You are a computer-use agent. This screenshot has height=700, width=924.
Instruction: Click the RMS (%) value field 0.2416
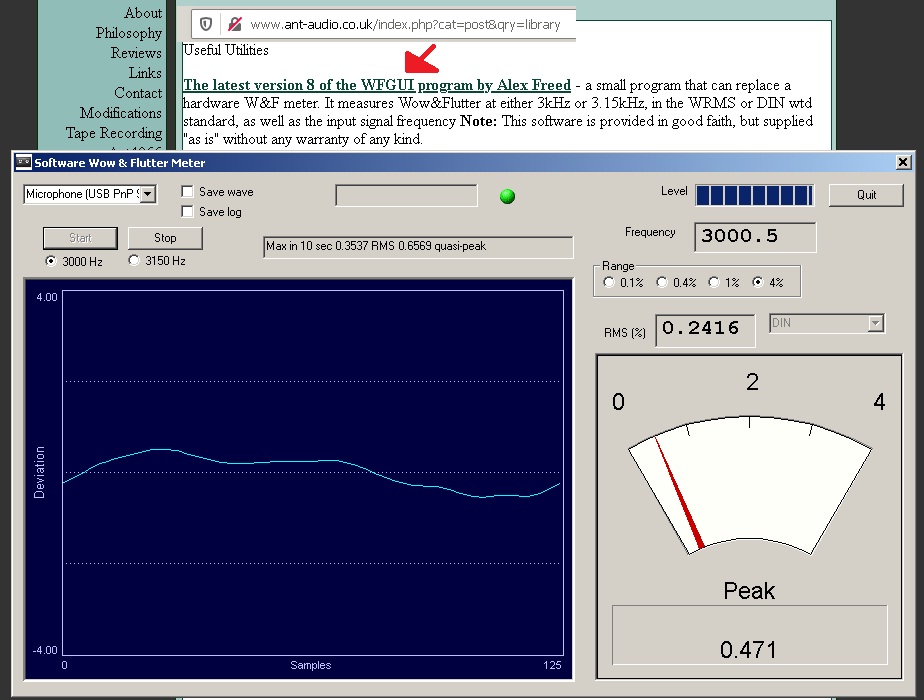coord(705,330)
